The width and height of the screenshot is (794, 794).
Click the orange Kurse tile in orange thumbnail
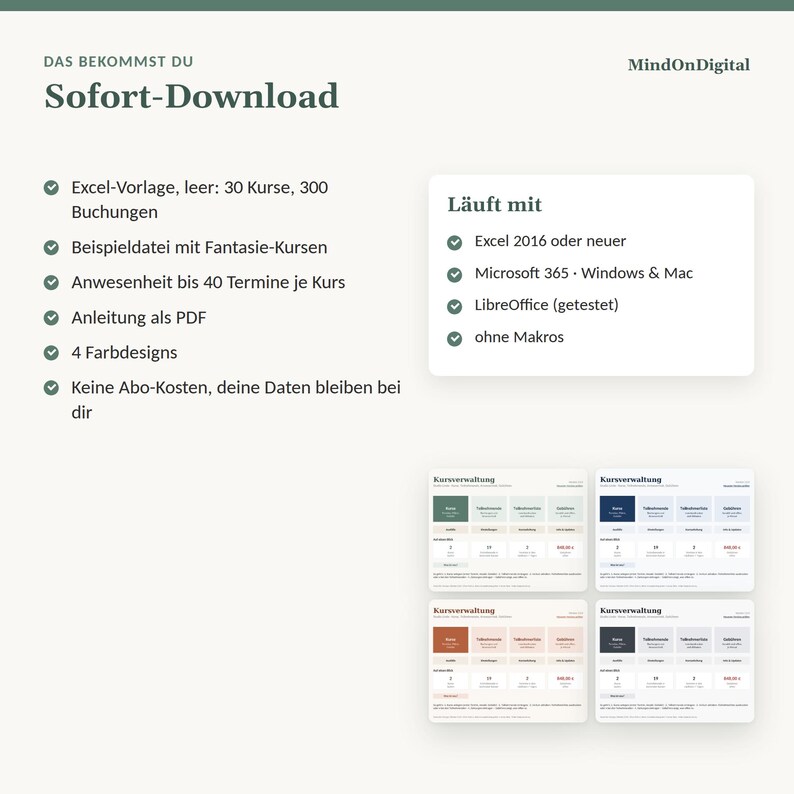(450, 640)
